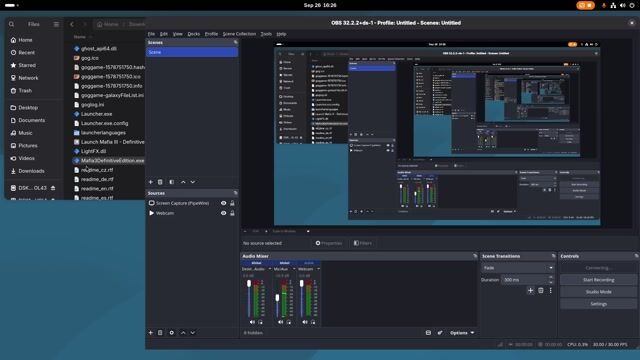Click the Desktop Audio volume fader
The height and width of the screenshot is (360, 640).
point(249,283)
